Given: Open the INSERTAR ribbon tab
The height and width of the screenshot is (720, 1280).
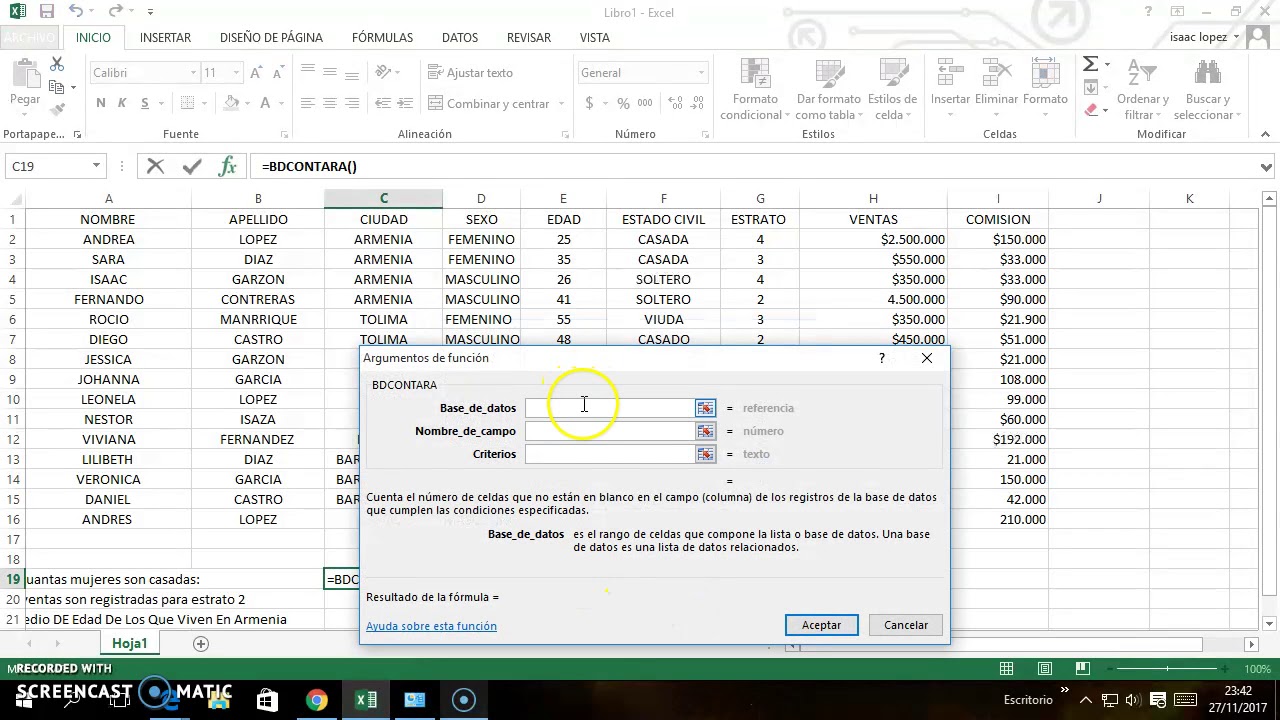Looking at the screenshot, I should pyautogui.click(x=165, y=37).
